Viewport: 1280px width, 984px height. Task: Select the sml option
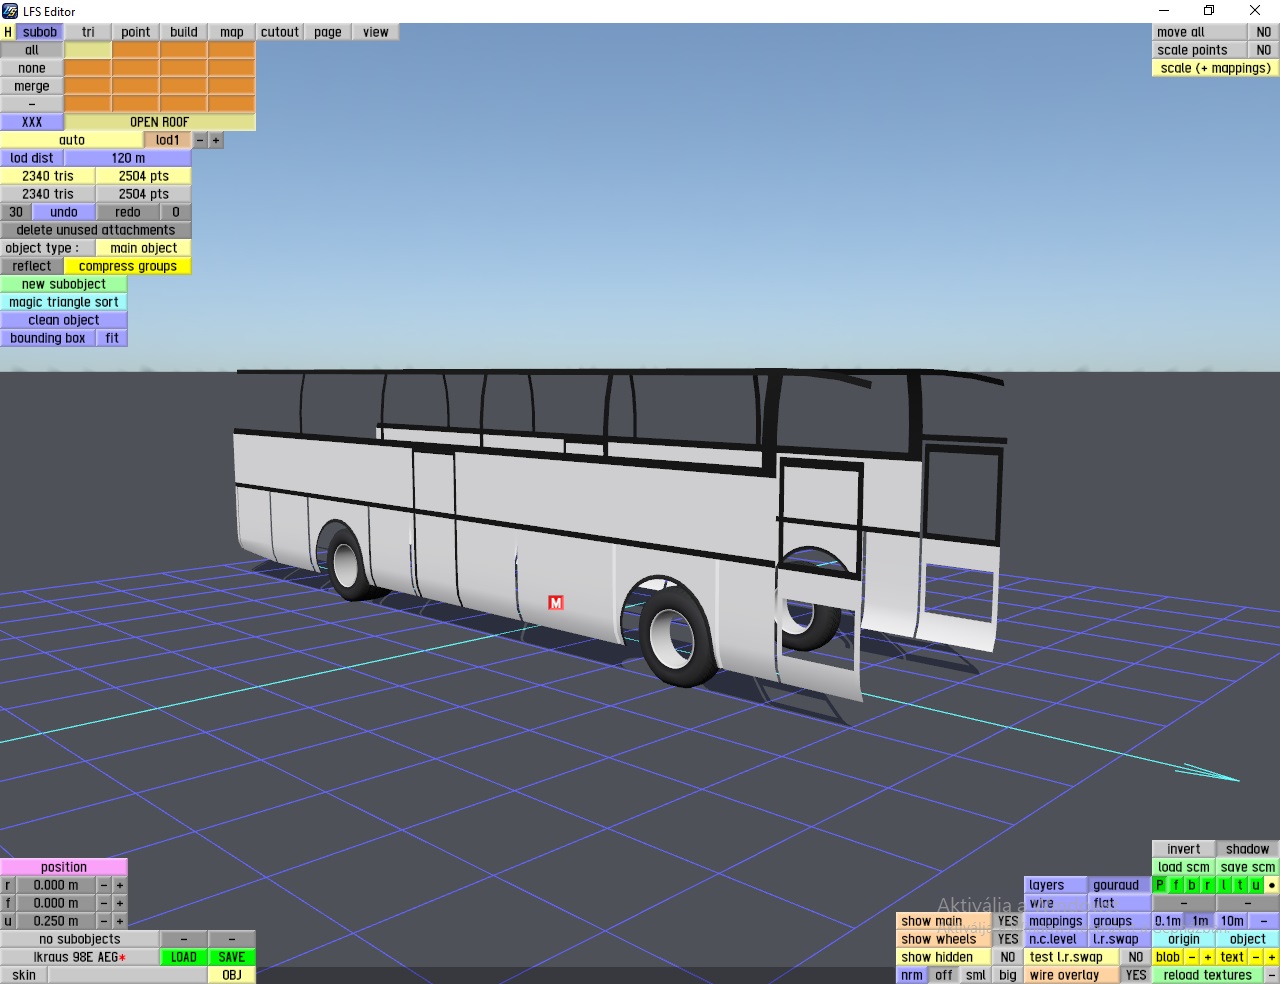[x=976, y=975]
